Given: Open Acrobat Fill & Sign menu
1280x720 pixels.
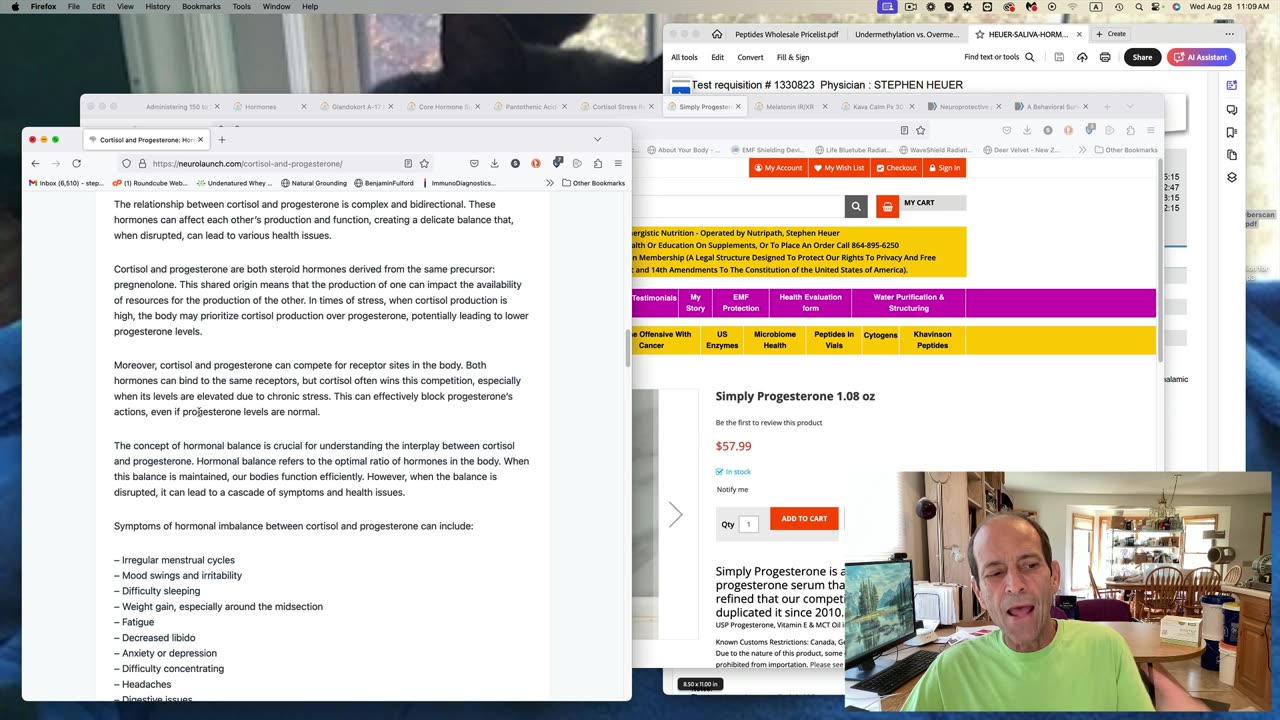Looking at the screenshot, I should pos(793,57).
